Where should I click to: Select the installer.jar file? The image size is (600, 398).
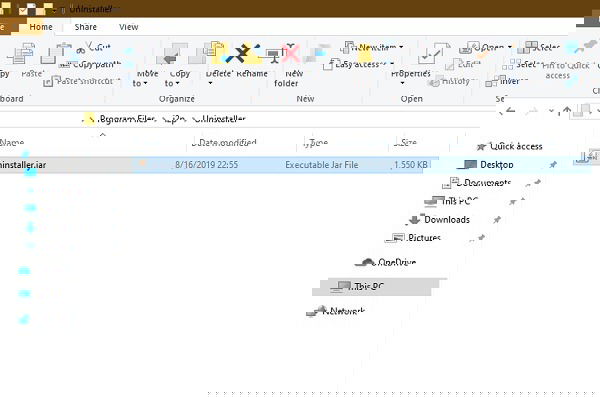[23, 165]
